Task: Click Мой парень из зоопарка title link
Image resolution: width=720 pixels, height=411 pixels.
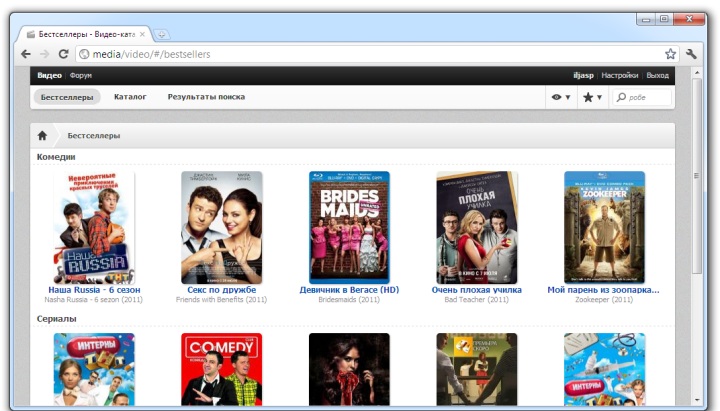Action: pyautogui.click(x=603, y=290)
